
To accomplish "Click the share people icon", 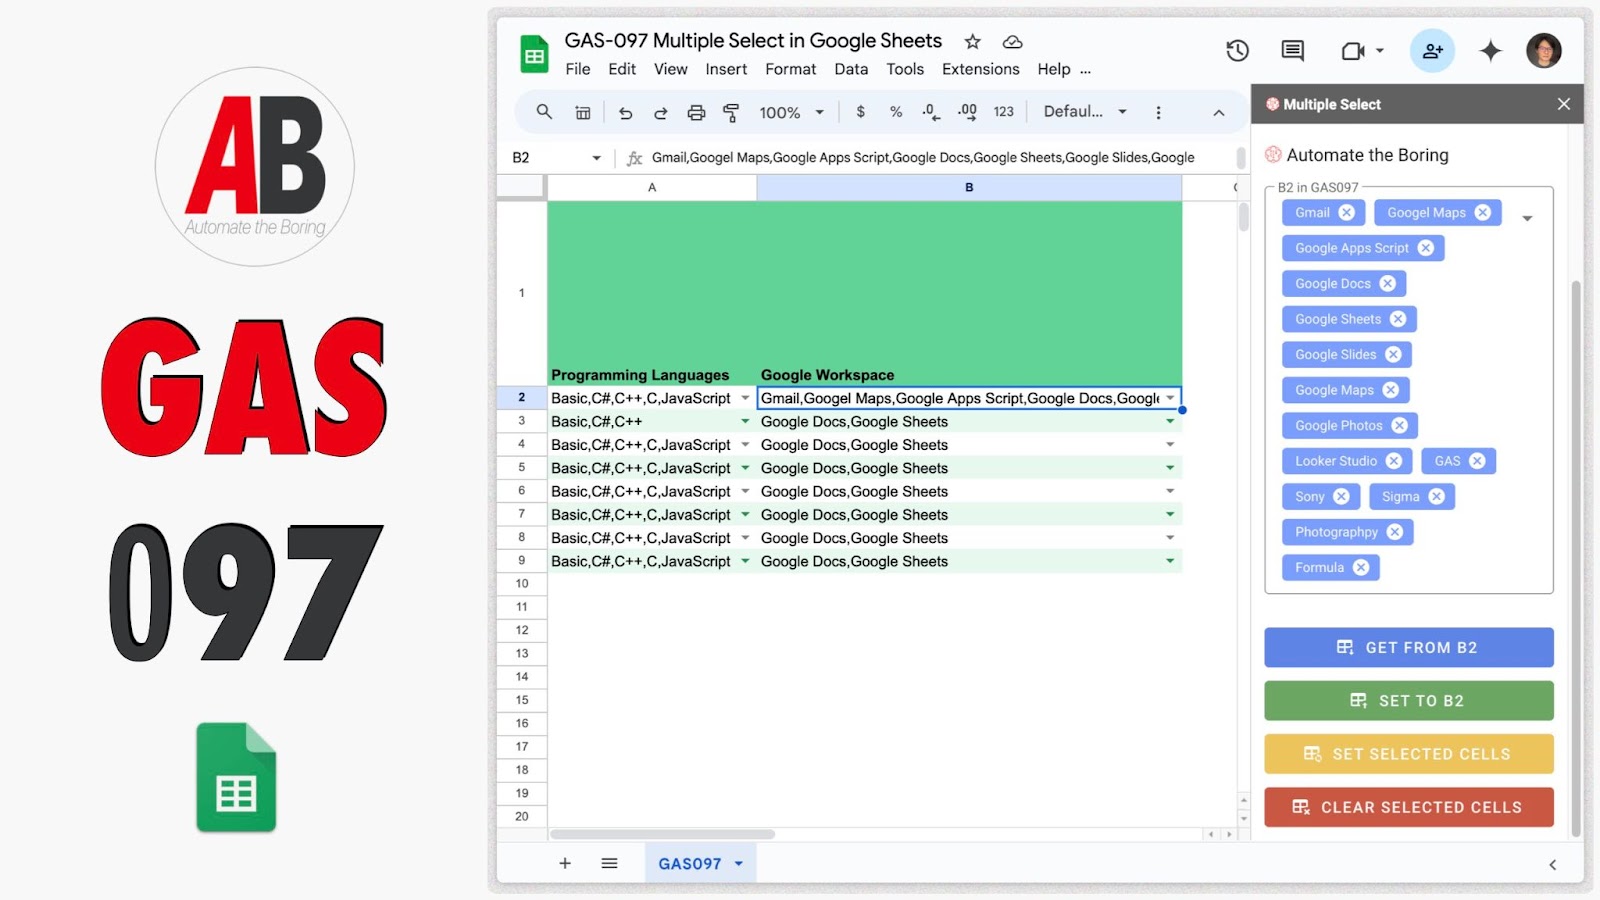I will (1432, 51).
